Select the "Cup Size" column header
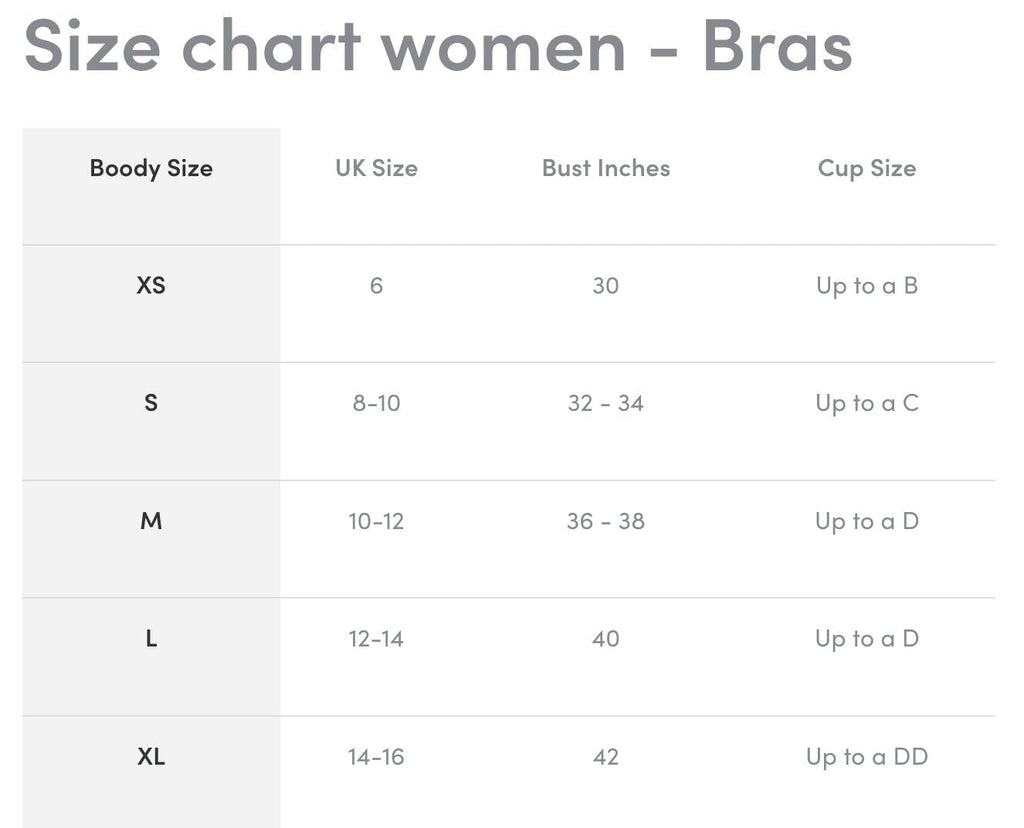Image resolution: width=1024 pixels, height=828 pixels. pyautogui.click(x=867, y=168)
